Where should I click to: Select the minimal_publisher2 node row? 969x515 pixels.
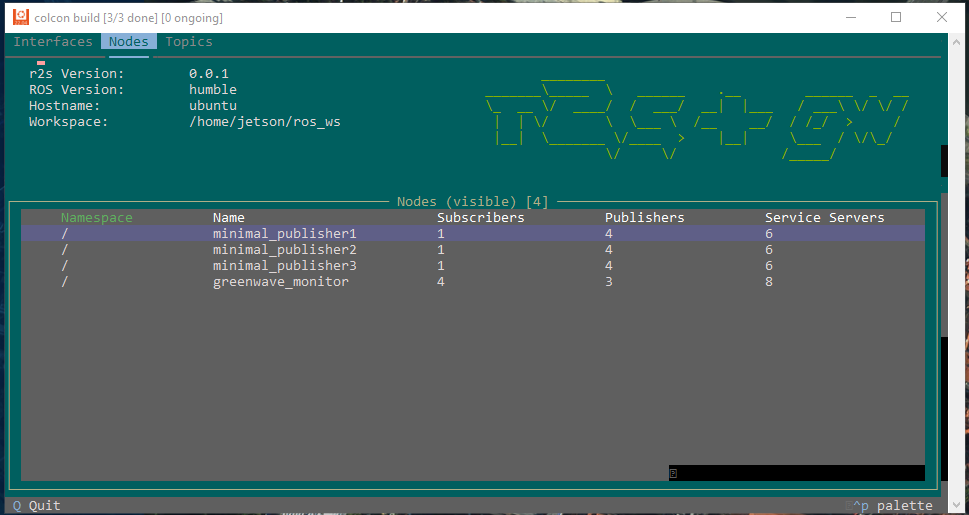(x=285, y=250)
